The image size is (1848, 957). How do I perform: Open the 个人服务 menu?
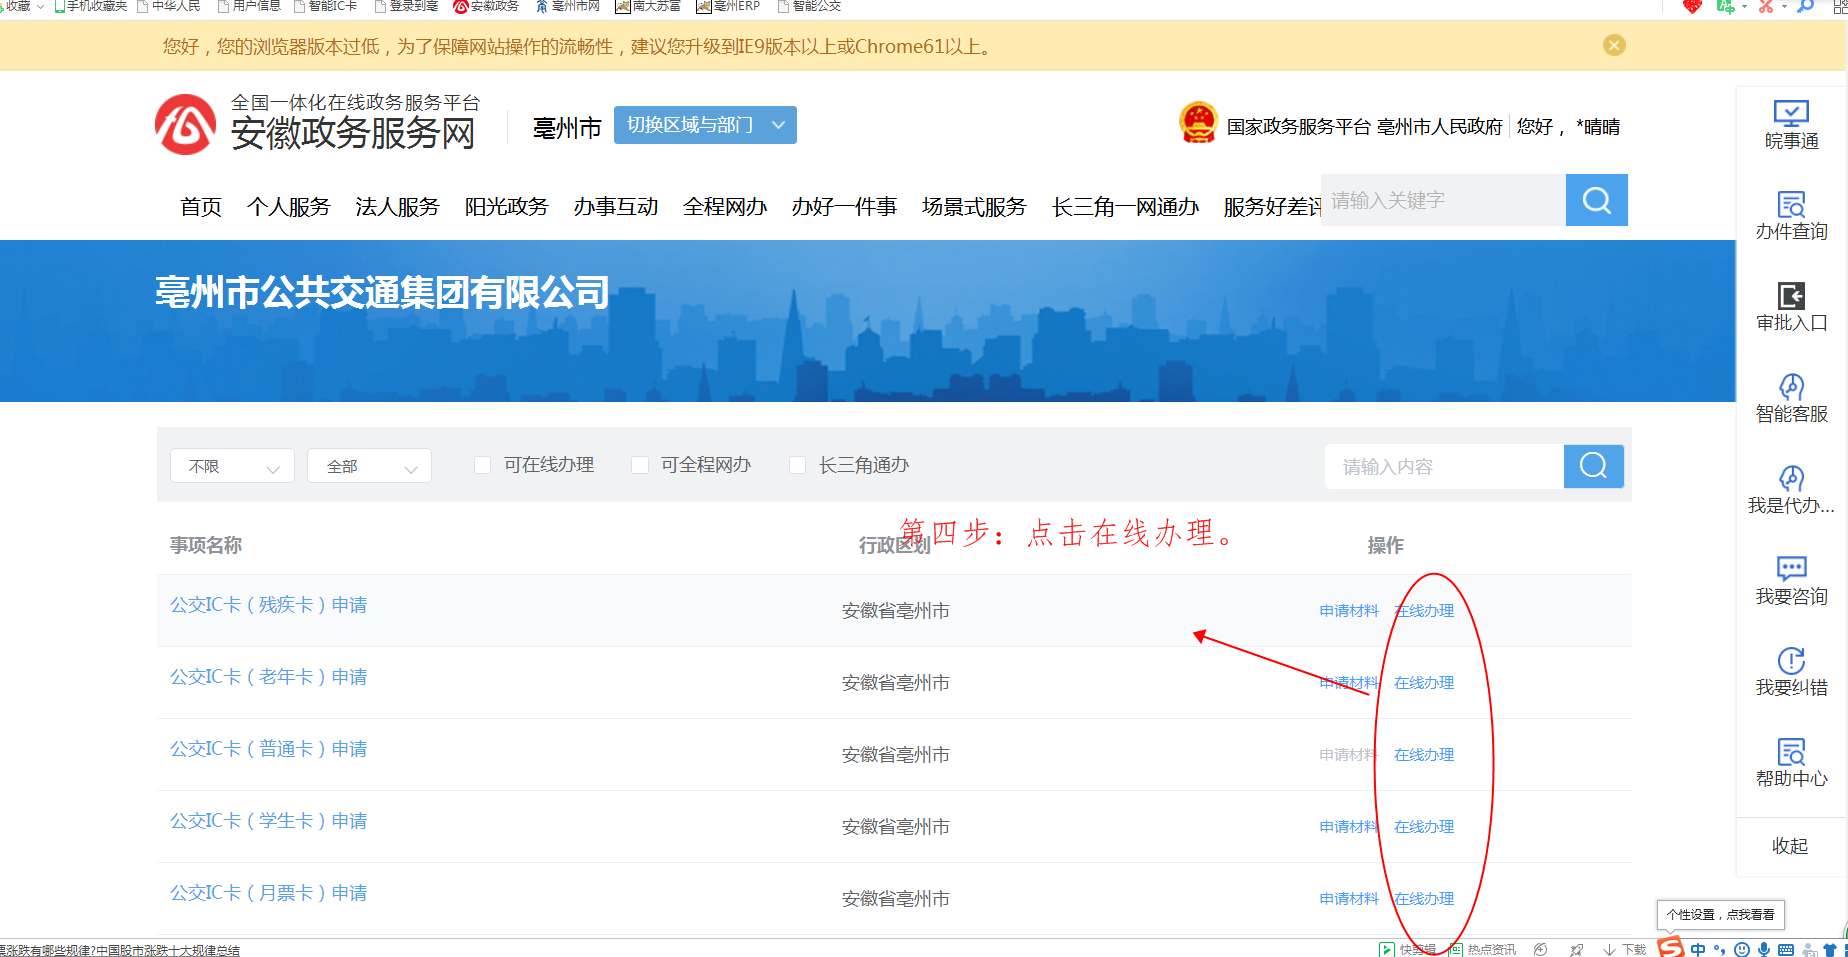click(289, 207)
